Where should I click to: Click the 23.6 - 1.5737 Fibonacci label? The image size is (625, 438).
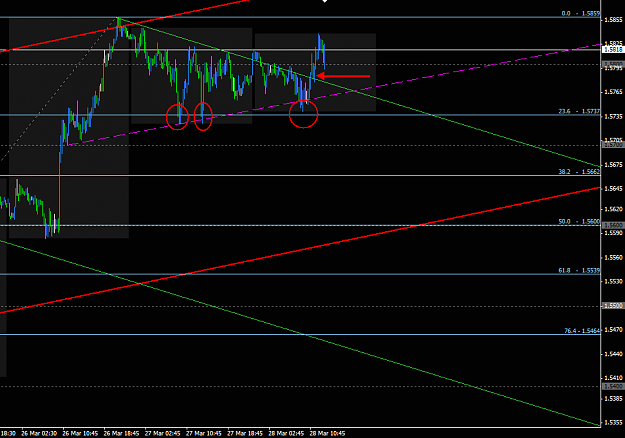[579, 112]
